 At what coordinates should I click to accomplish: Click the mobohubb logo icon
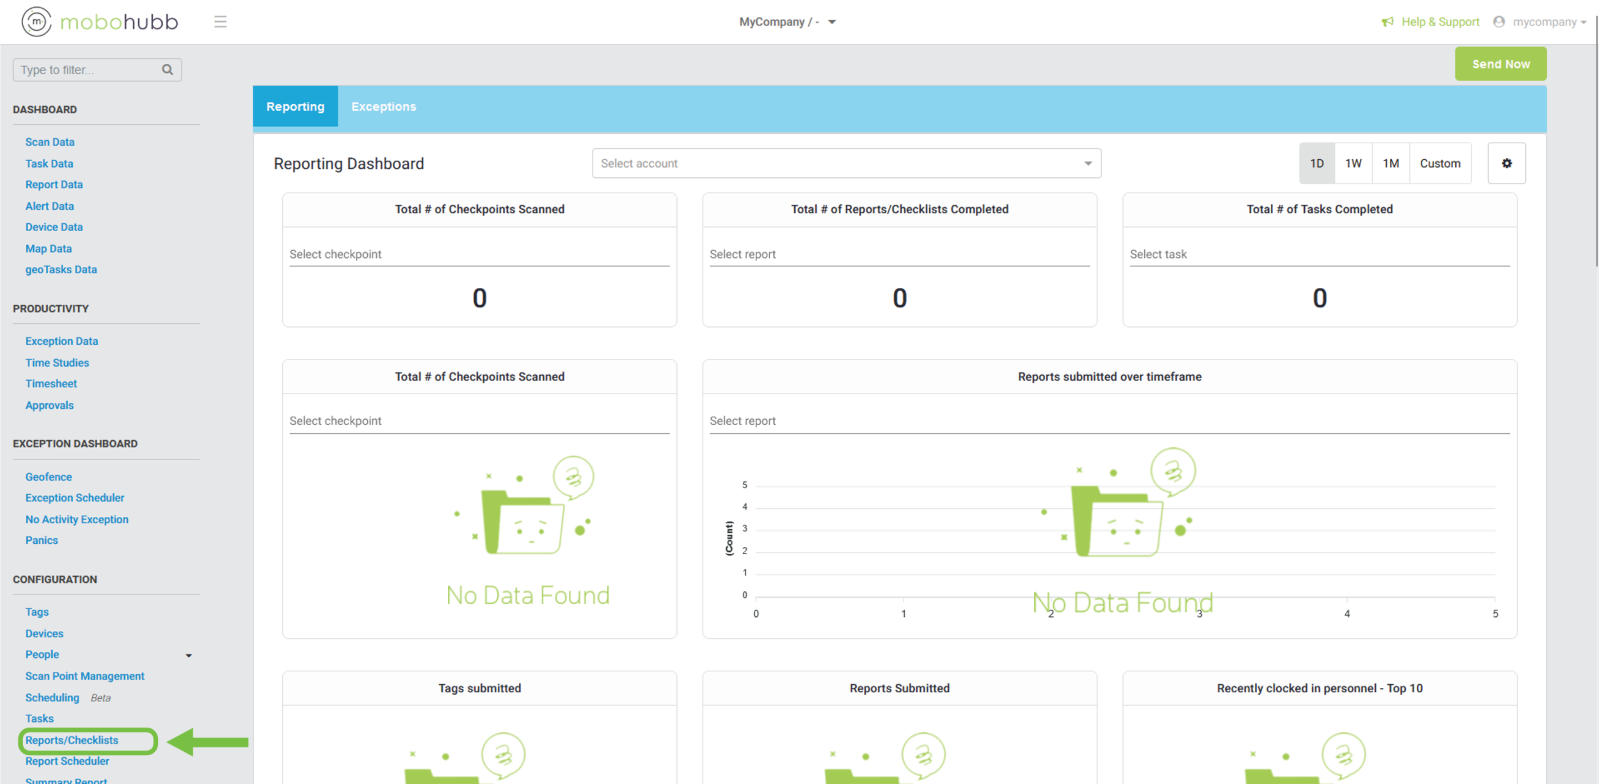(x=37, y=21)
